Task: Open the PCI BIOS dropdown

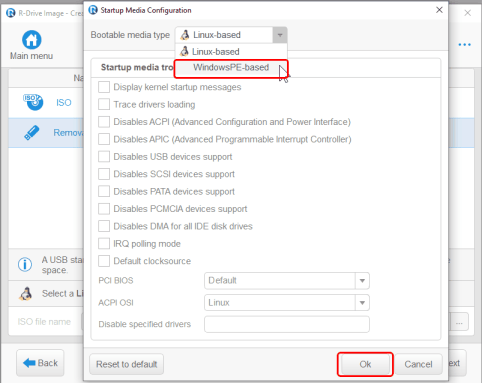Action: [x=362, y=281]
